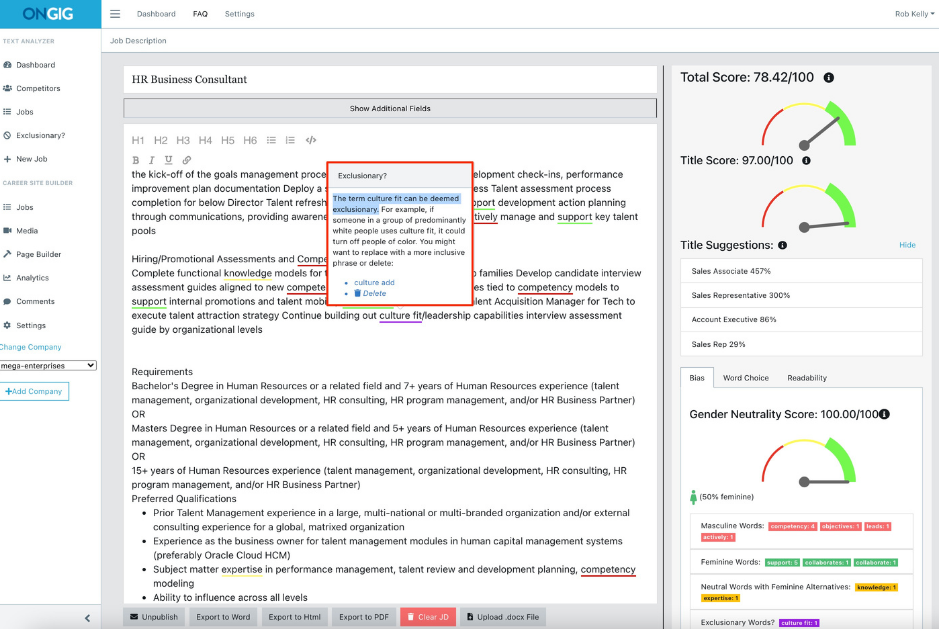Click the Gender Neutrality Score info icon

[x=885, y=414]
